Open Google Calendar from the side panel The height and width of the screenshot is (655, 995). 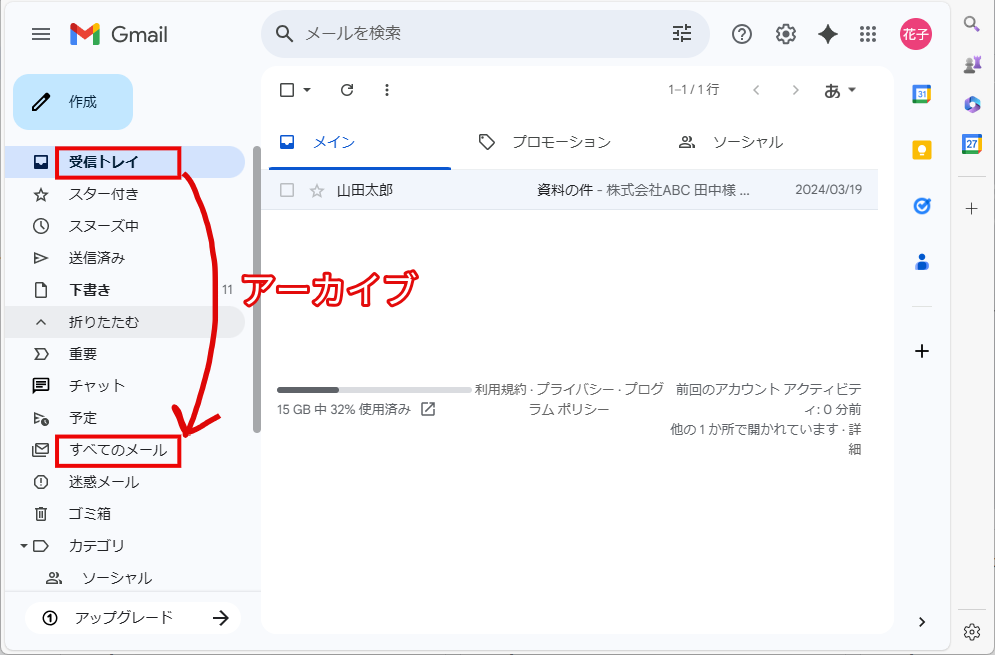pyautogui.click(x=921, y=93)
